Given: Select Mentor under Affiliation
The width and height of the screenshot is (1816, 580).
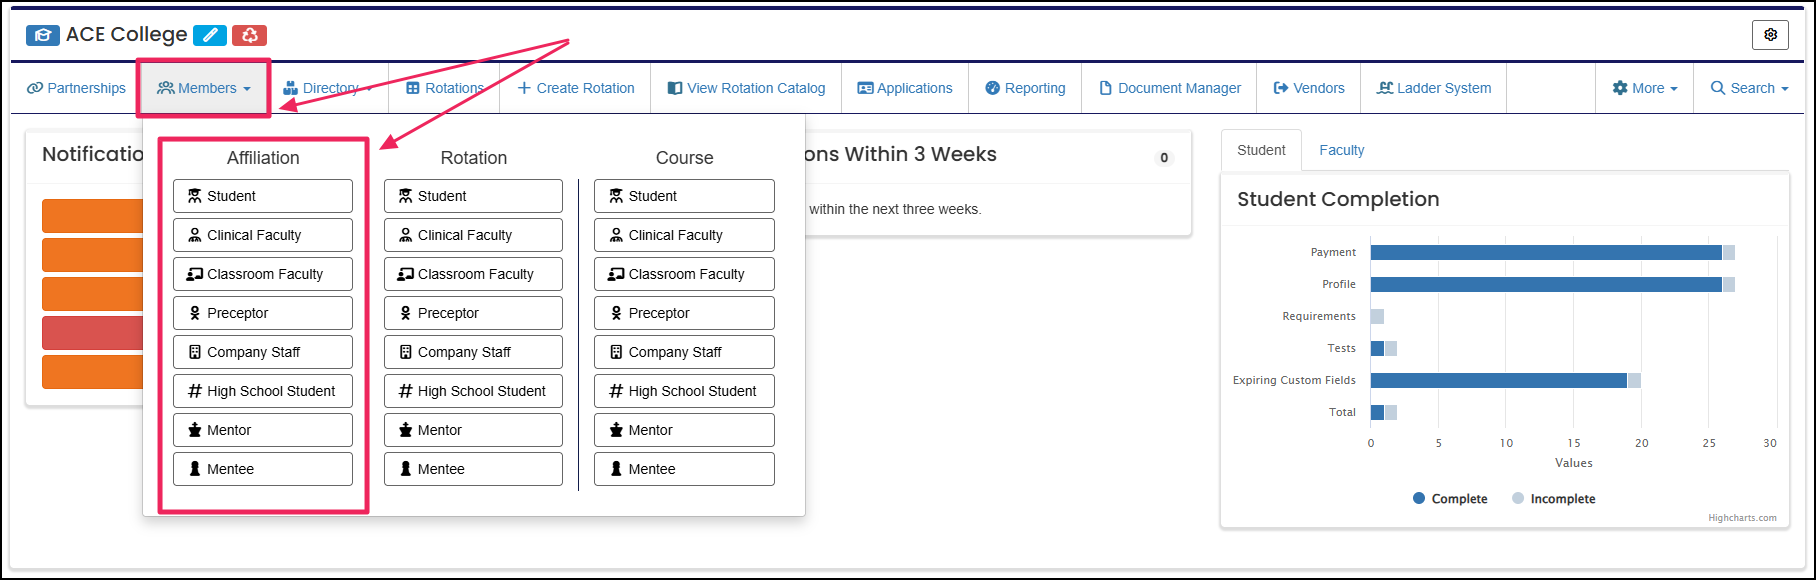Looking at the screenshot, I should (263, 430).
